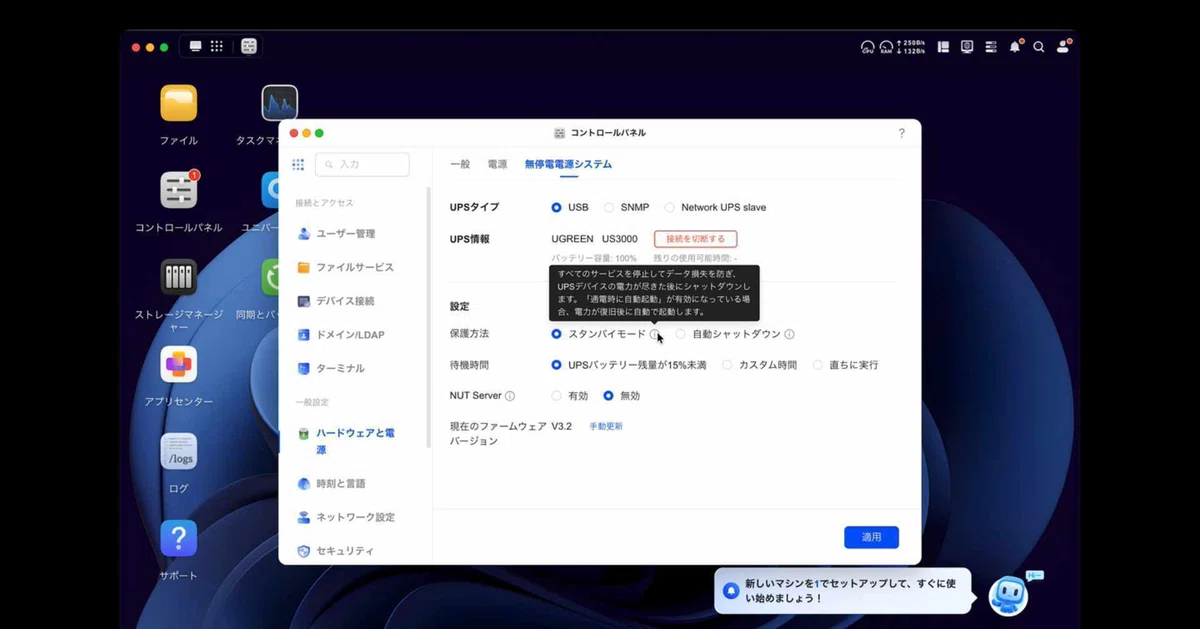The height and width of the screenshot is (629, 1200).
Task: Select 直ちに実行 wait time option
Action: [817, 365]
